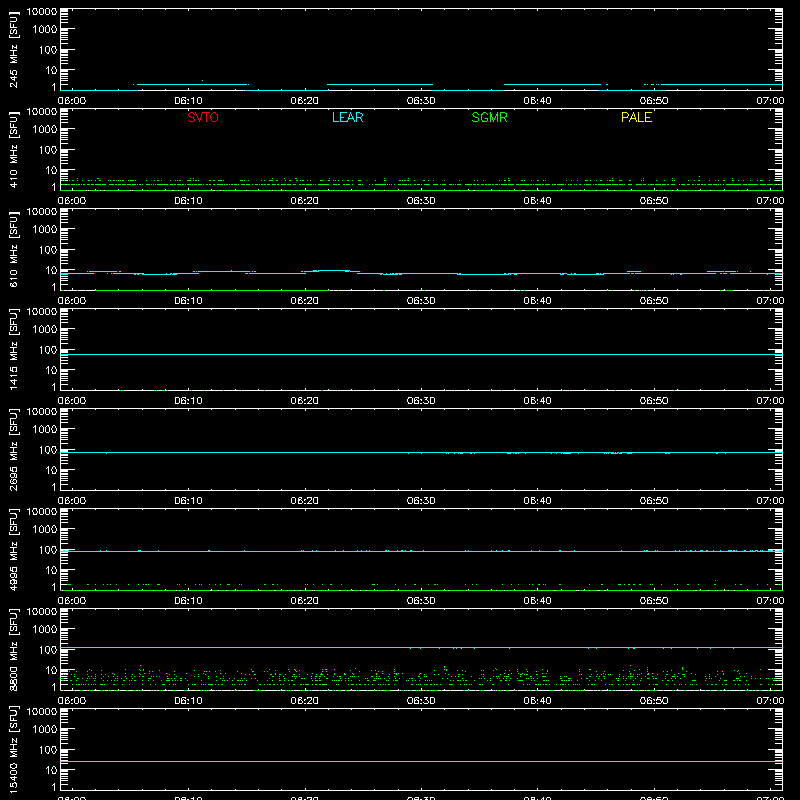Select the 15400 MHz [SFU] axis title
This screenshot has width=800, height=800.
point(14,750)
